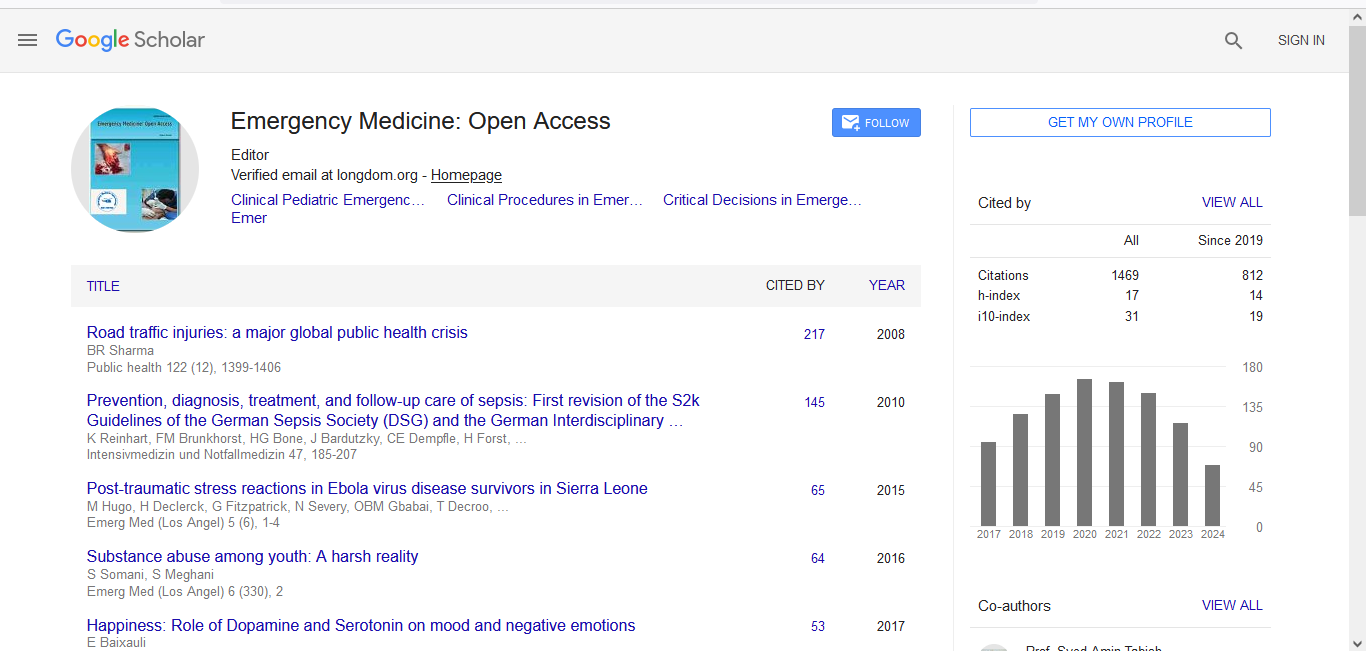Open Clinical Pediatric Emergency interest tag

(328, 200)
